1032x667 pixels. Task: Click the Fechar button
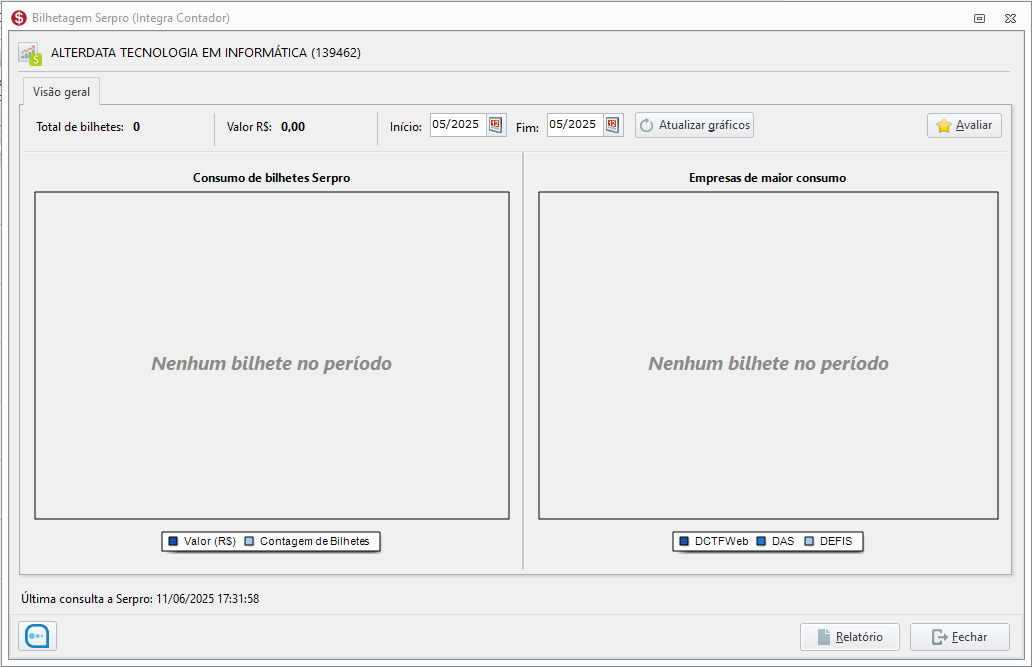(960, 637)
